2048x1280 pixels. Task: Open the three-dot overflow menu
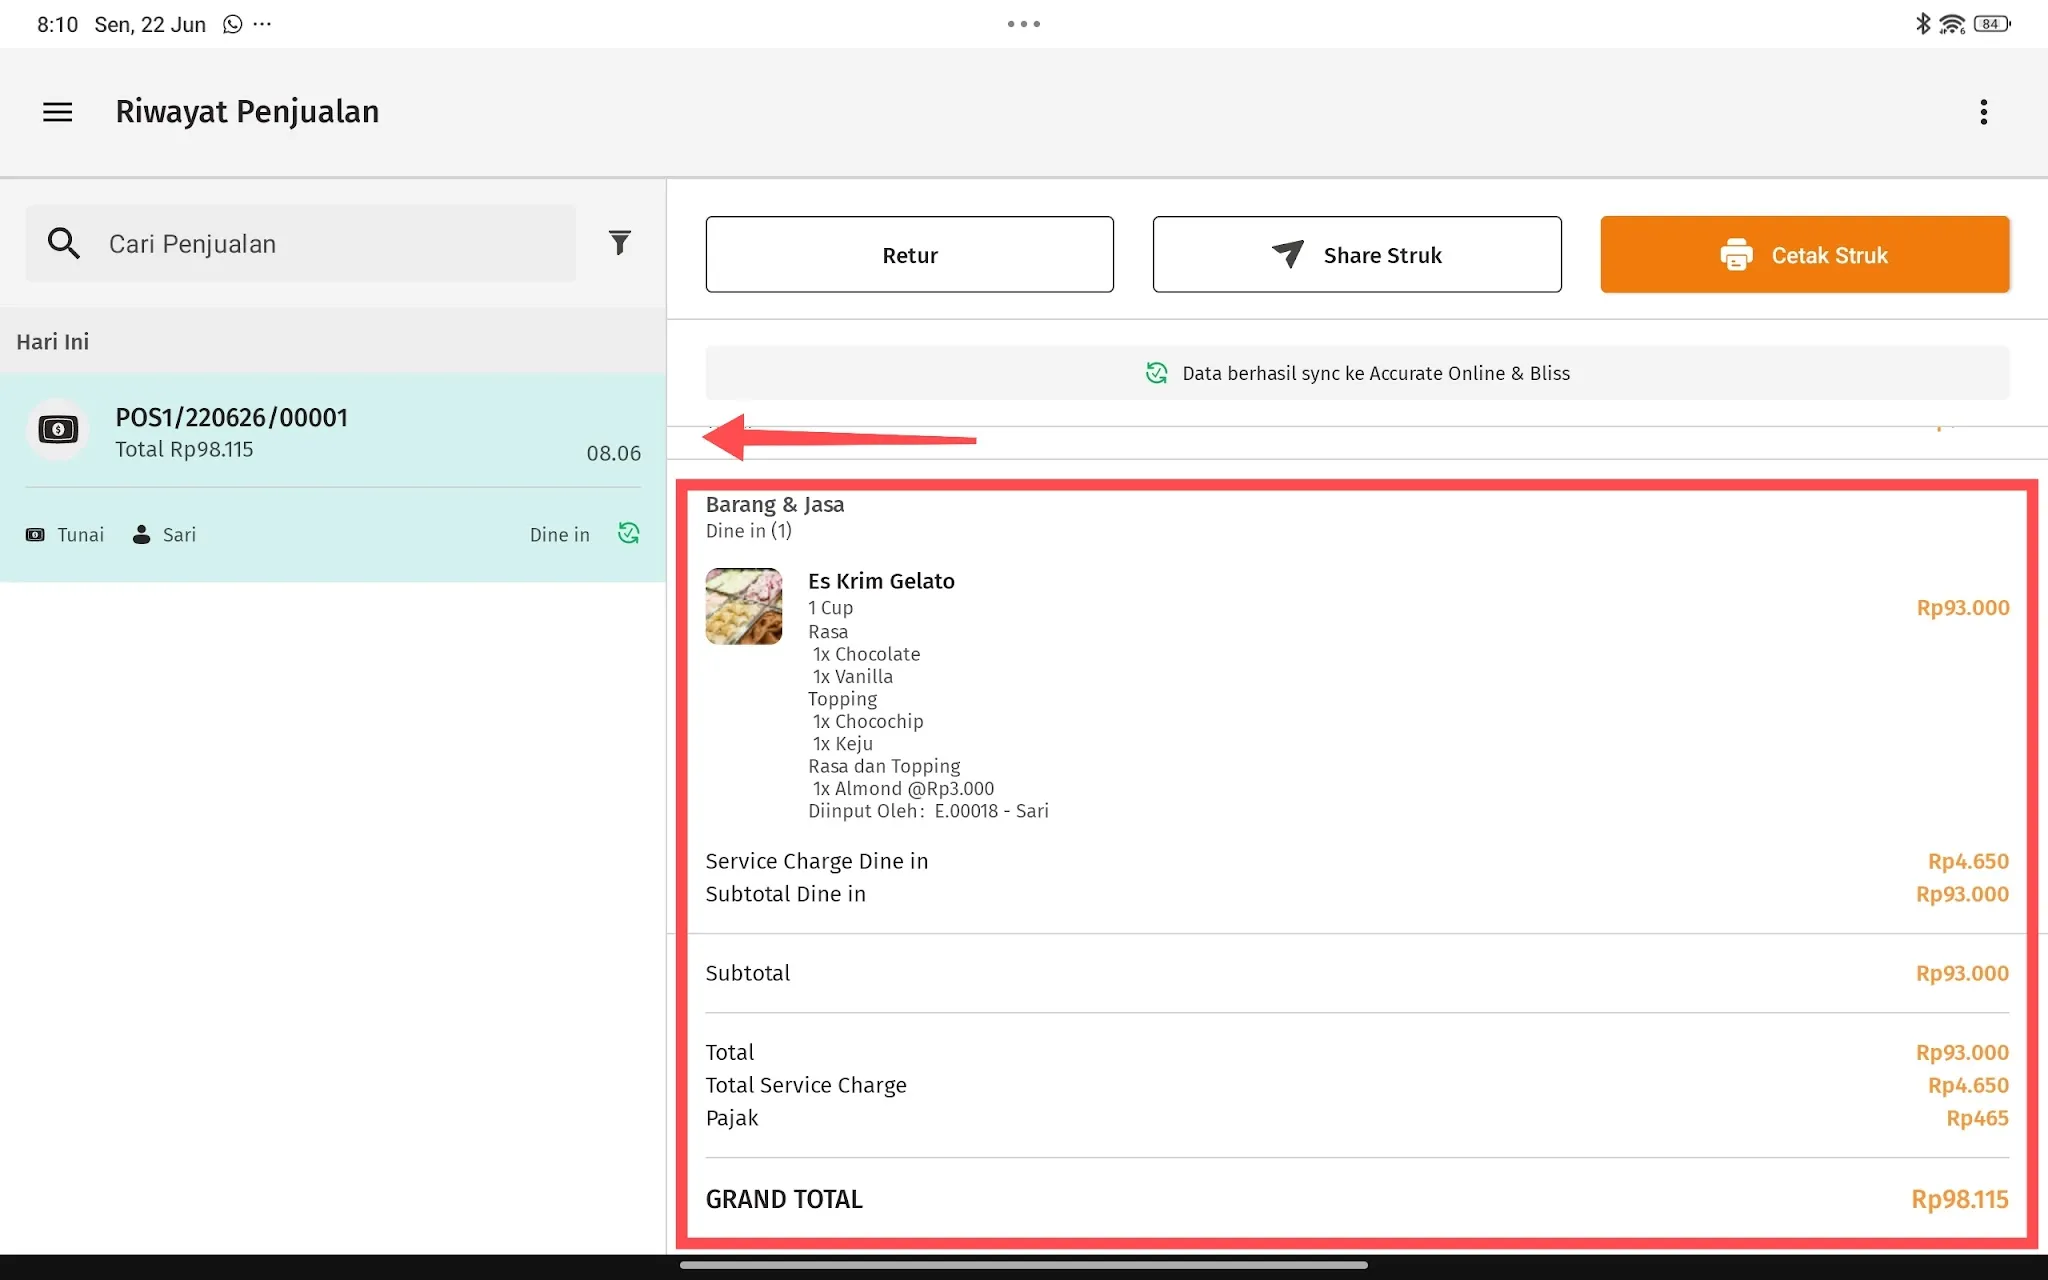click(1983, 112)
